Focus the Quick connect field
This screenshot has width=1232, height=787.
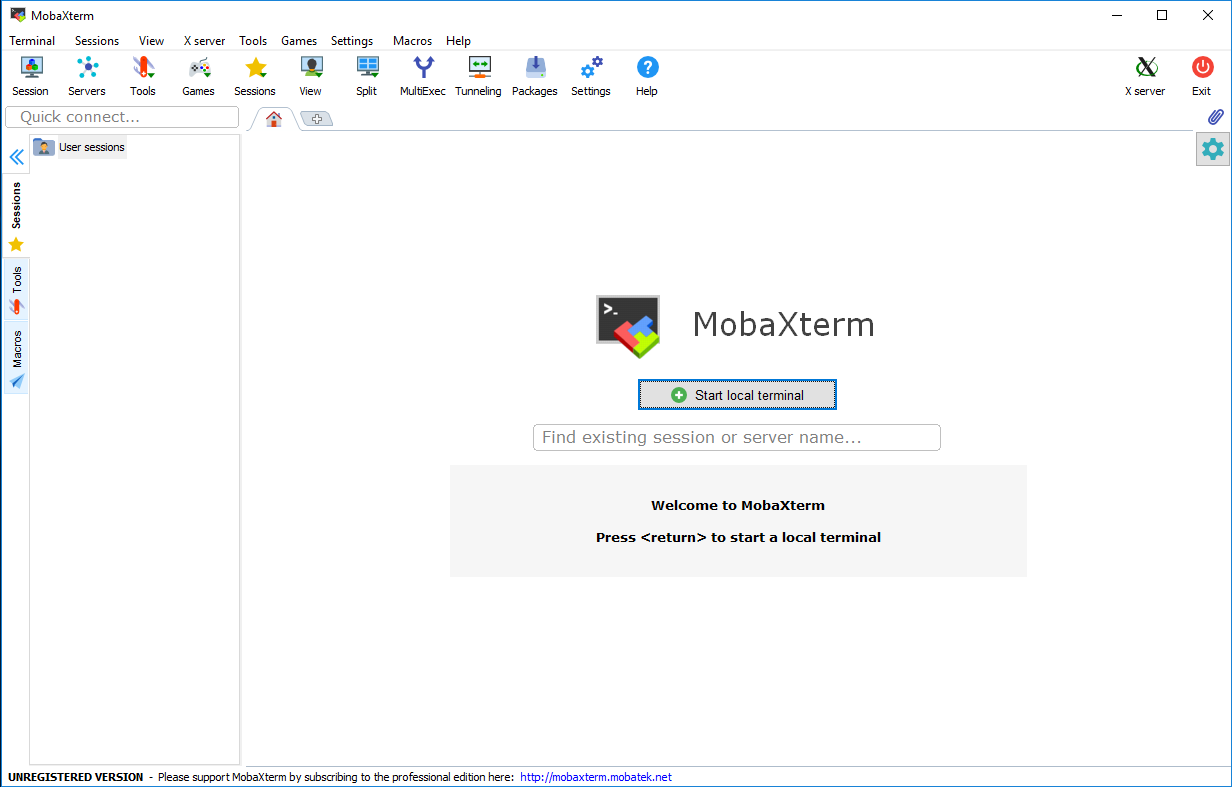click(x=122, y=117)
